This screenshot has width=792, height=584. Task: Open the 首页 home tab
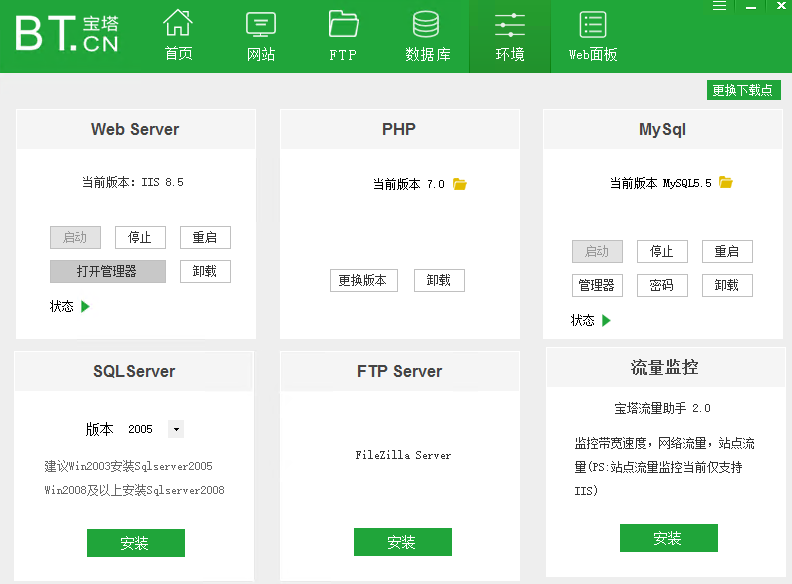click(178, 36)
